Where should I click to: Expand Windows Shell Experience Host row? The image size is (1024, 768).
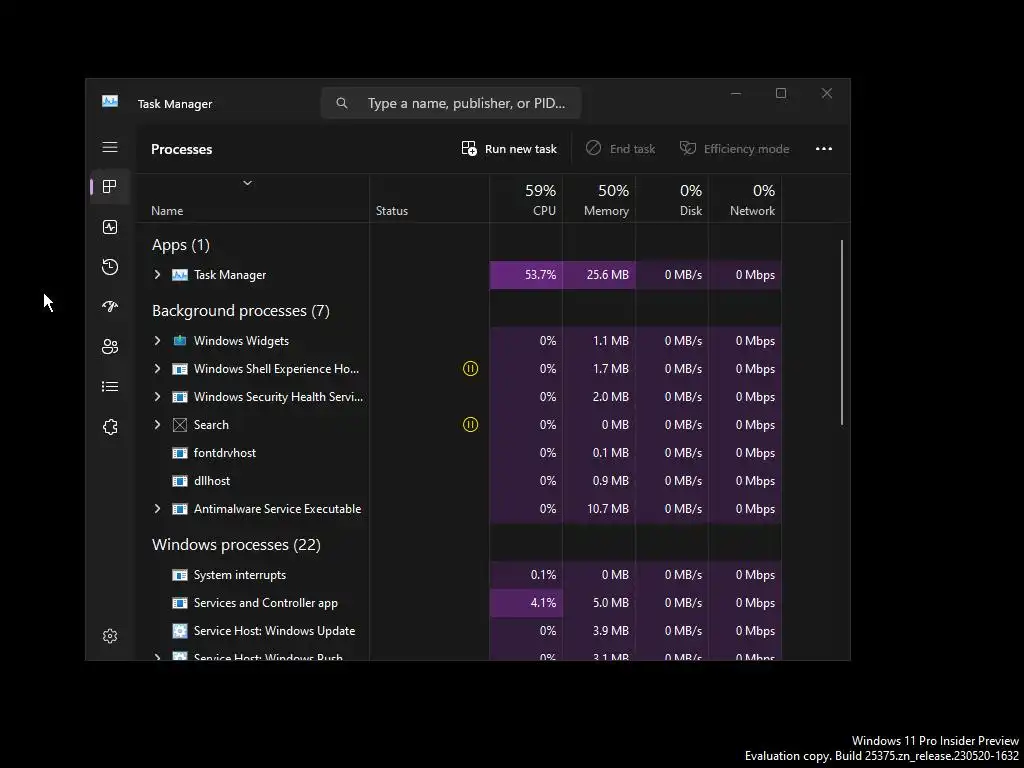(x=157, y=368)
